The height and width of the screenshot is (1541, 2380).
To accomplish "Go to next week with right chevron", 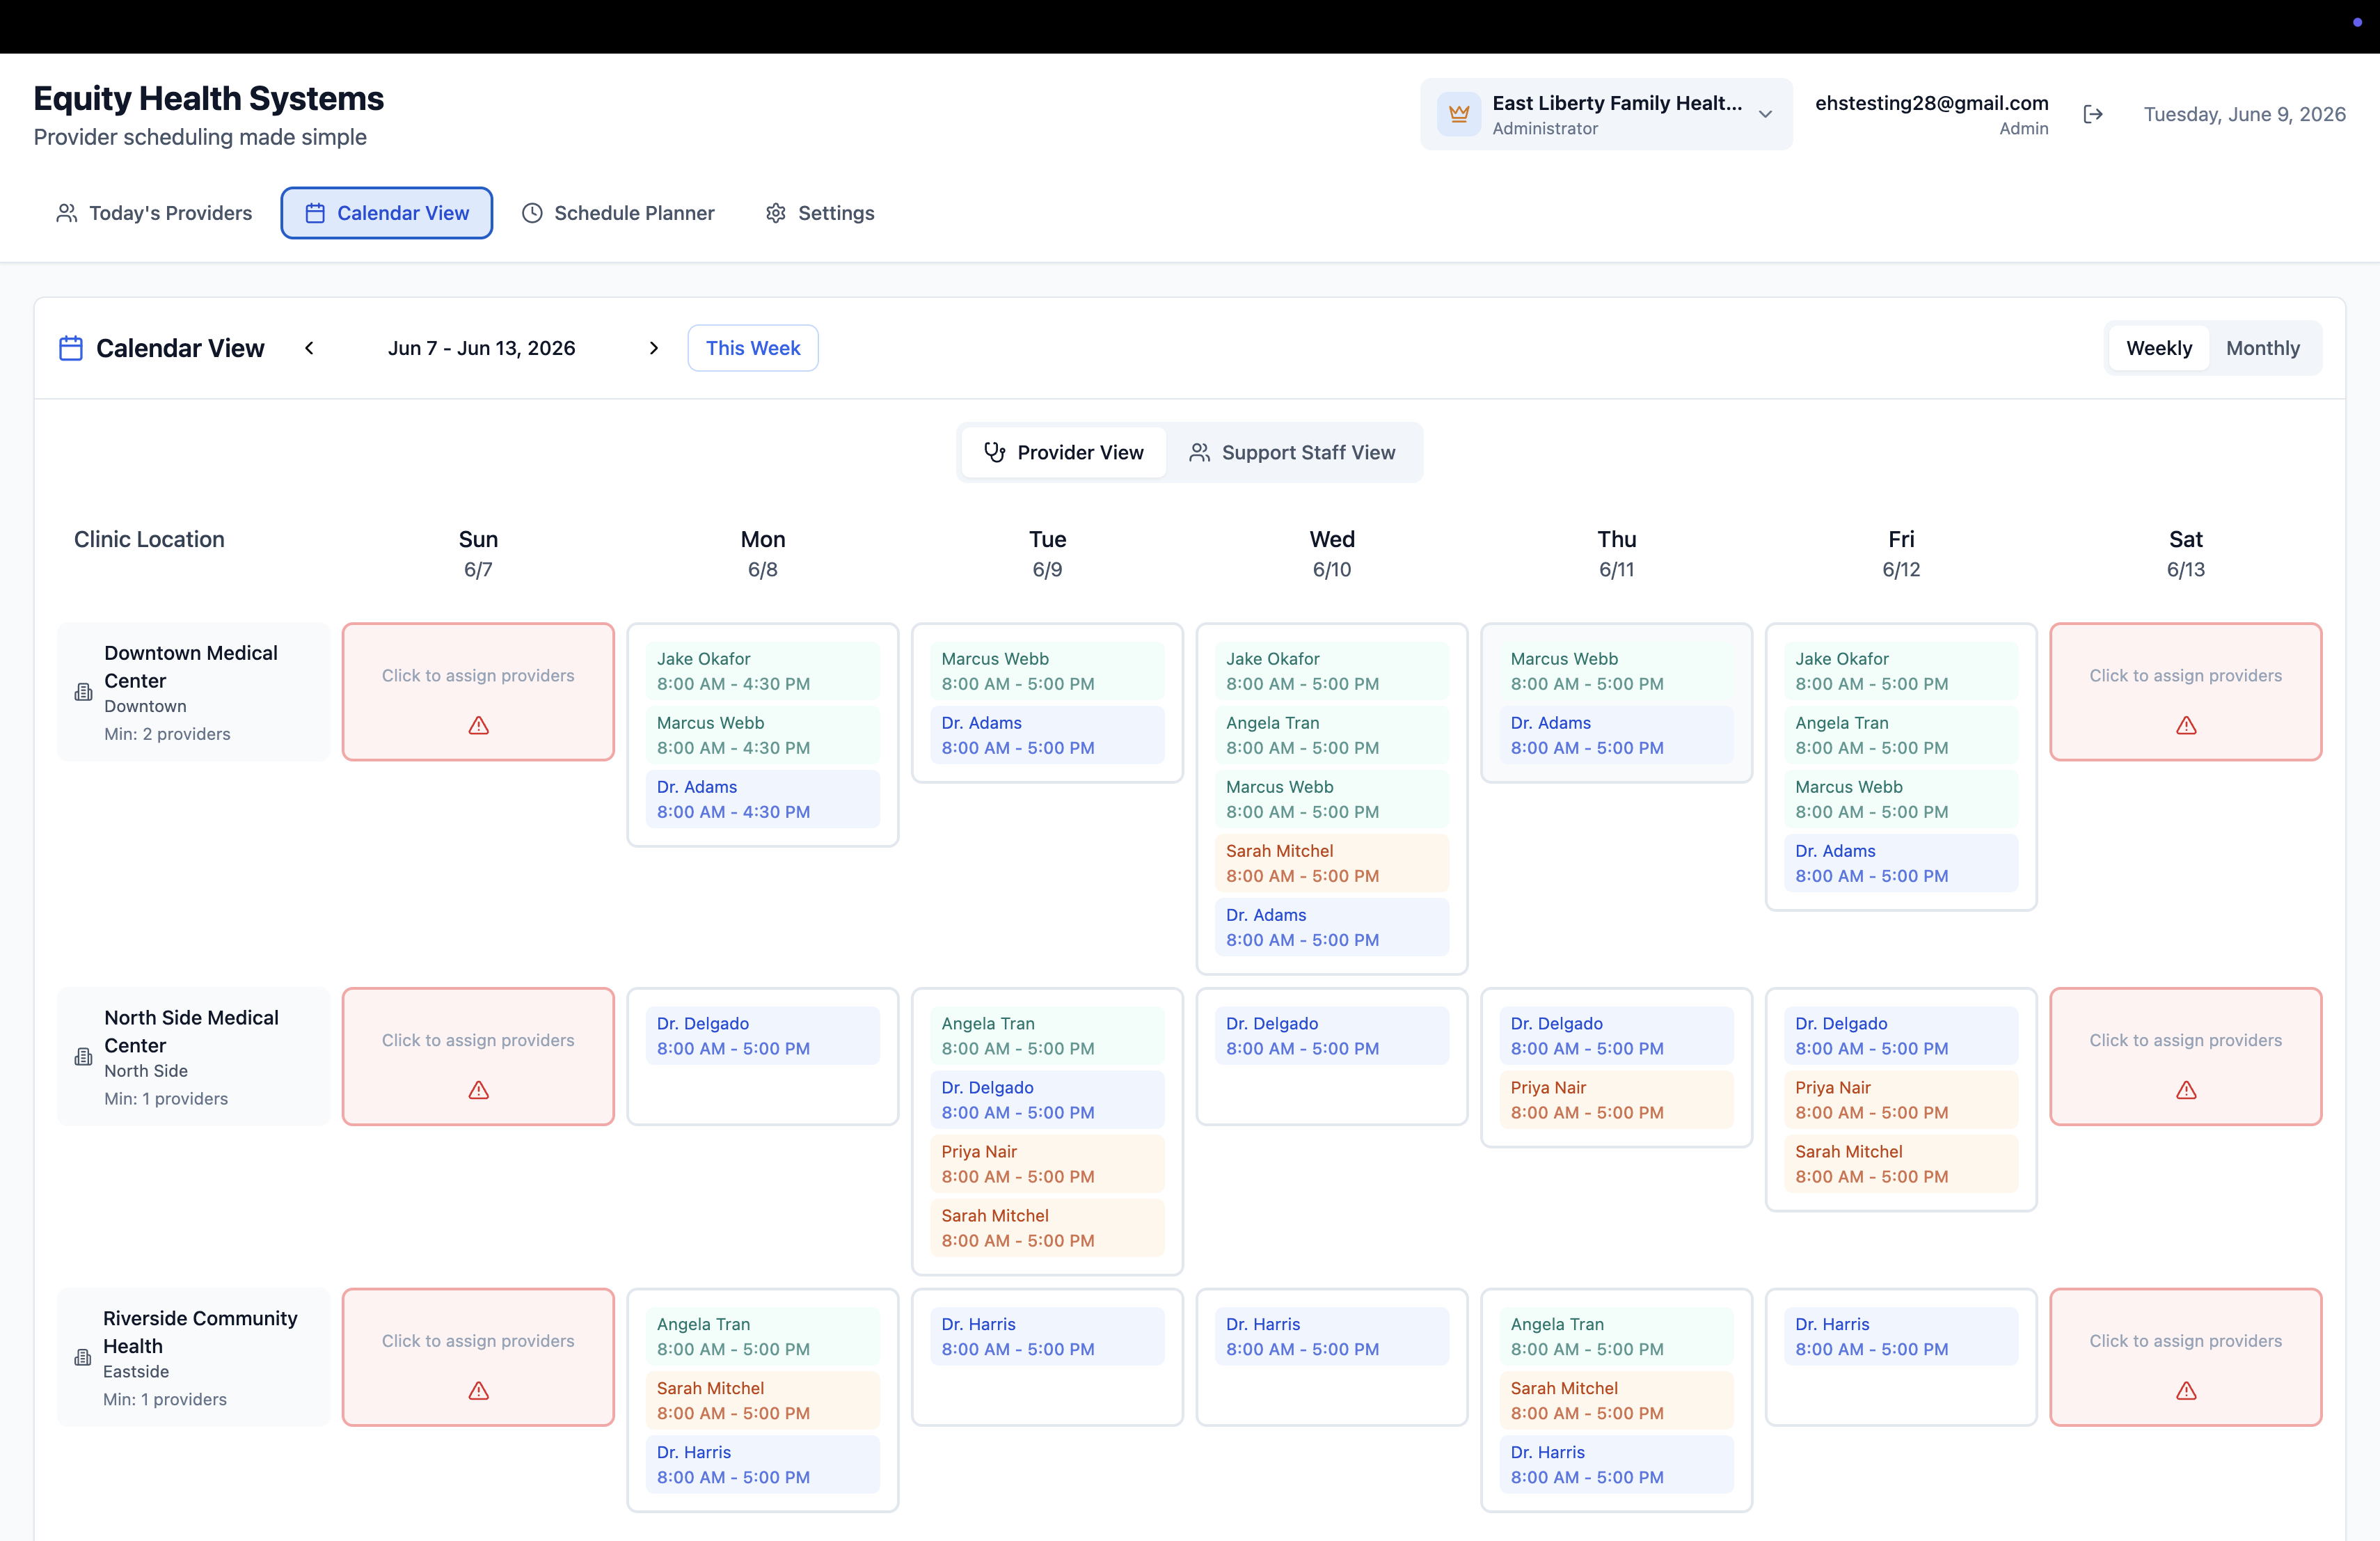I will (x=654, y=348).
